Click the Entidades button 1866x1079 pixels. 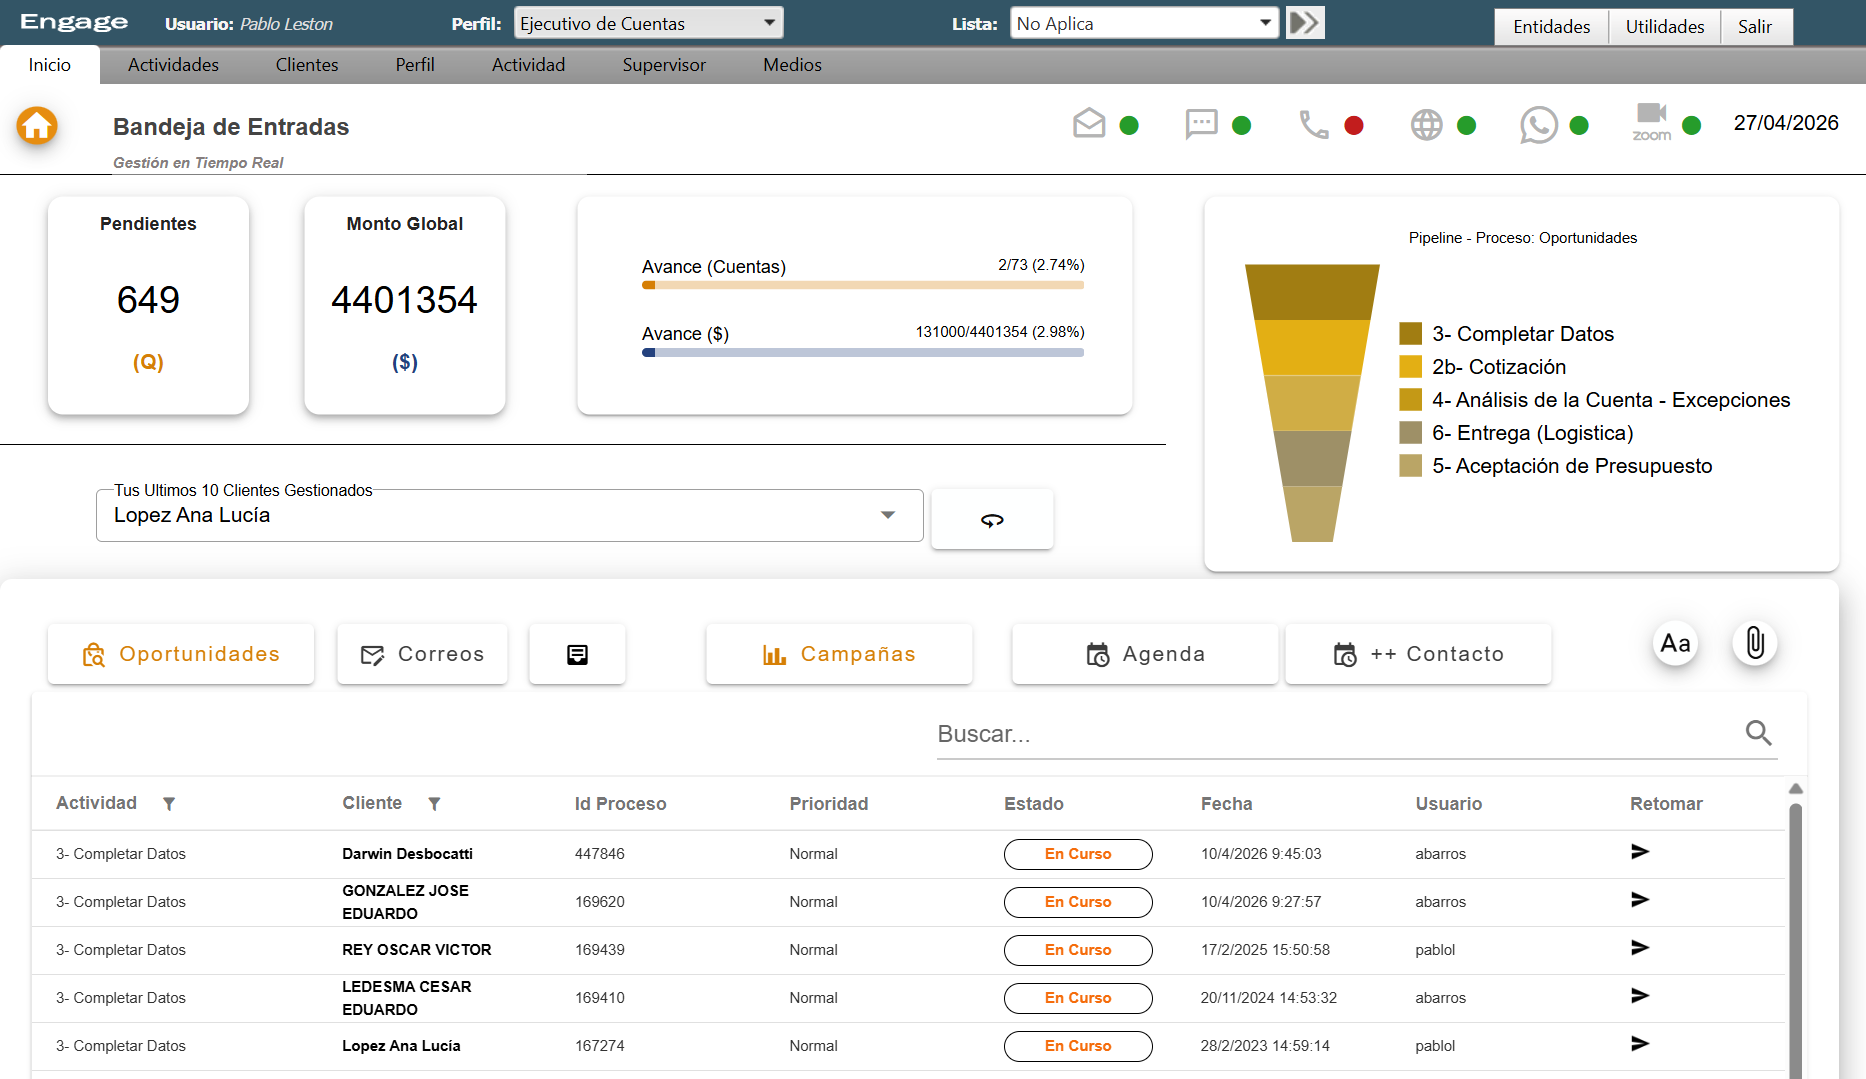point(1551,27)
